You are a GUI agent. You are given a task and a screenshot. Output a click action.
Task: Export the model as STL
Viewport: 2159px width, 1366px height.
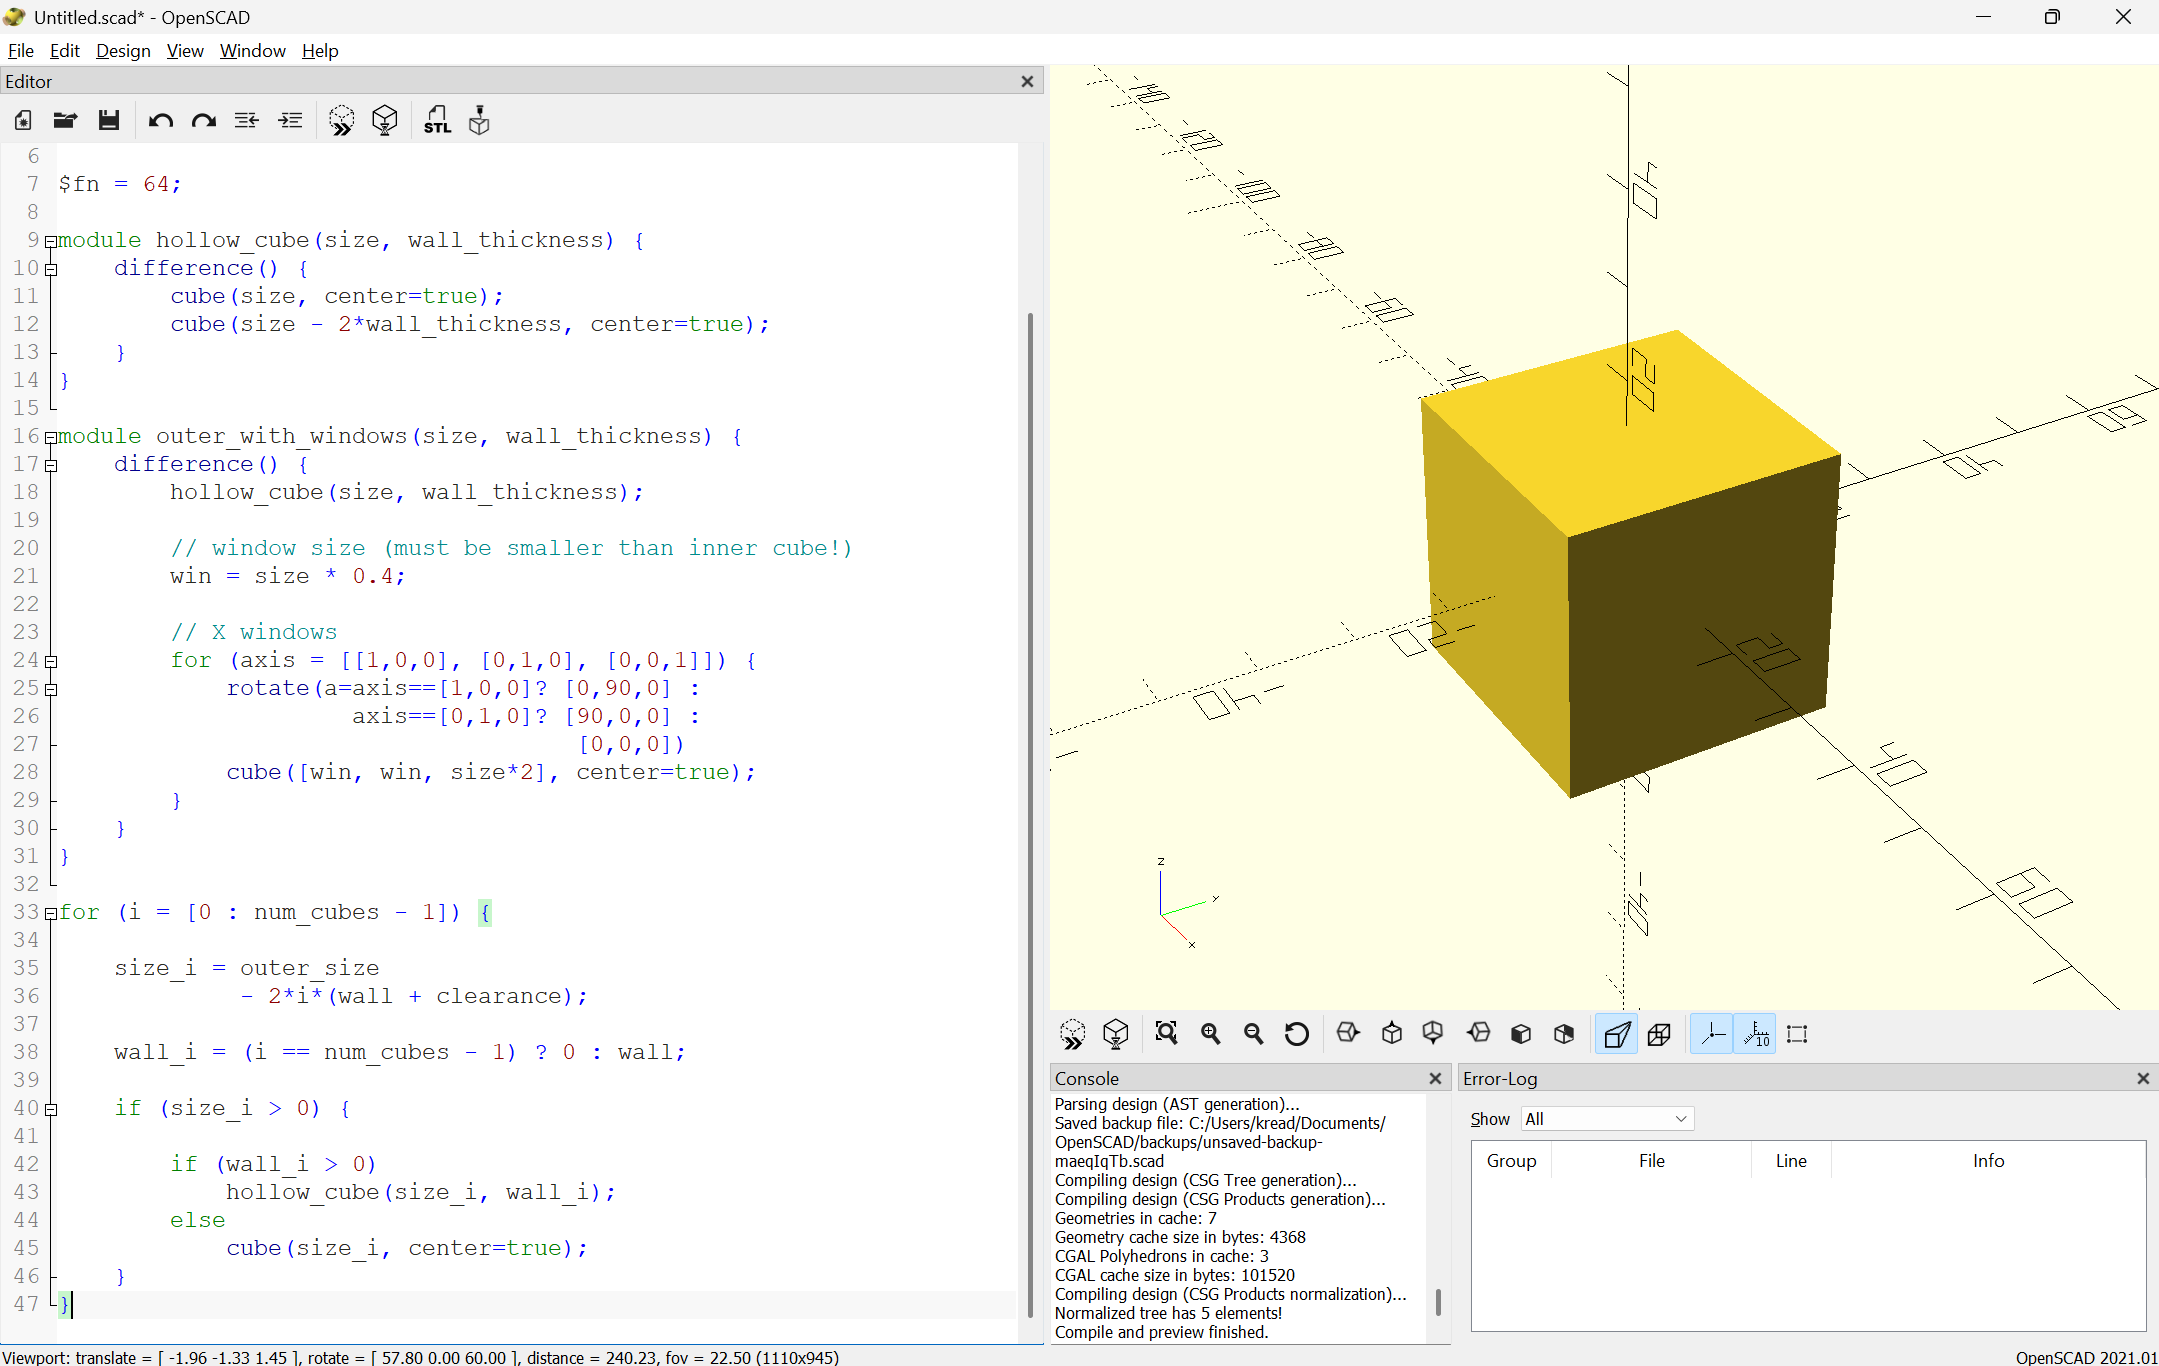coord(437,120)
